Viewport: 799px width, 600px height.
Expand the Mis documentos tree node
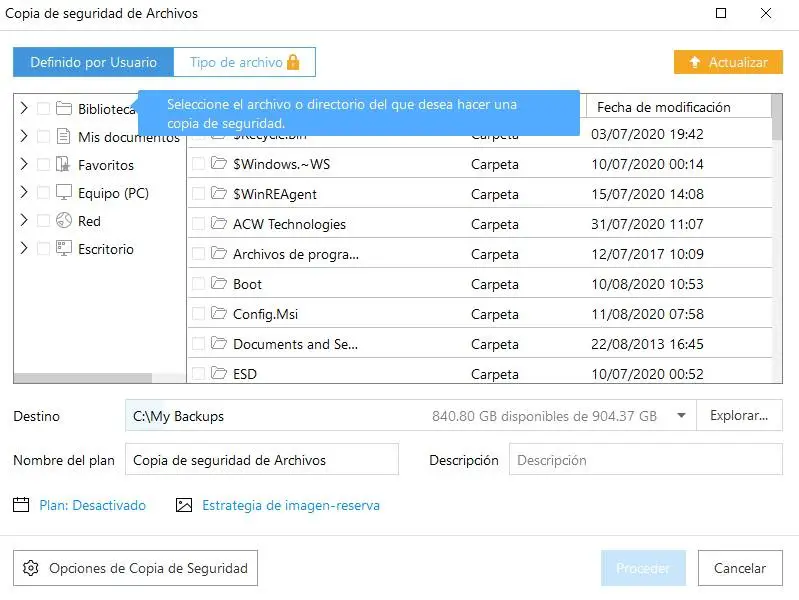pyautogui.click(x=24, y=137)
